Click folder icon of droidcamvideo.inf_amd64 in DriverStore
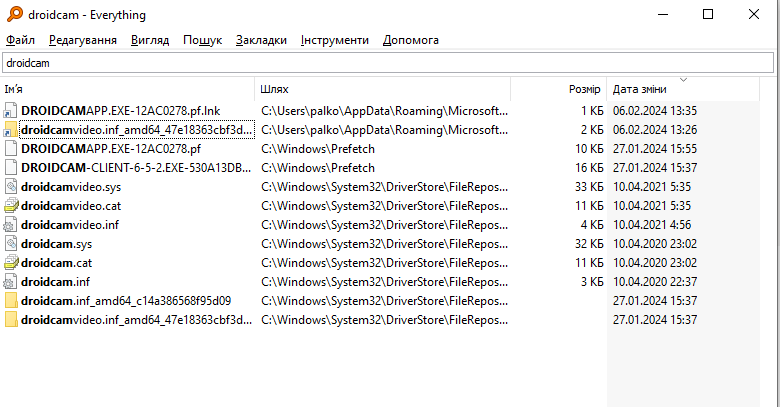This screenshot has width=780, height=407. point(11,320)
